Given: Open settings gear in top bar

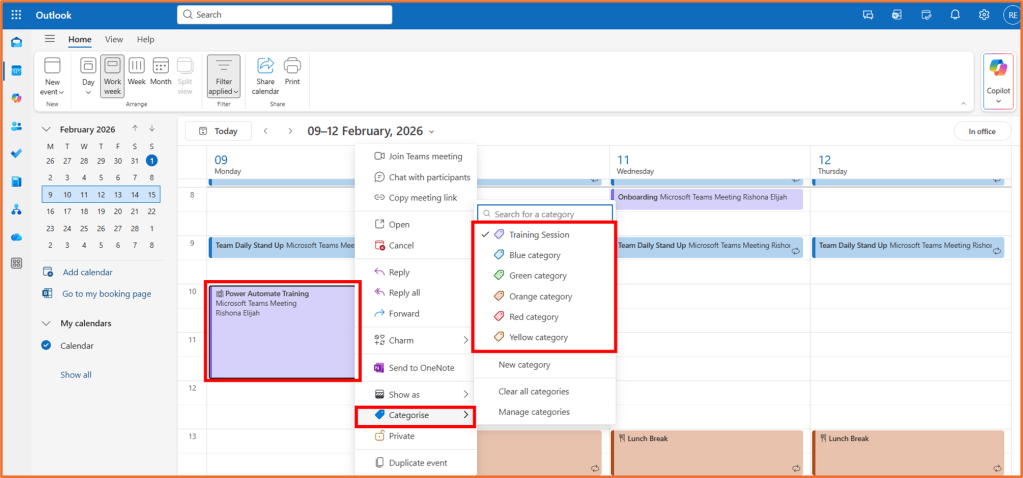Looking at the screenshot, I should 984,15.
